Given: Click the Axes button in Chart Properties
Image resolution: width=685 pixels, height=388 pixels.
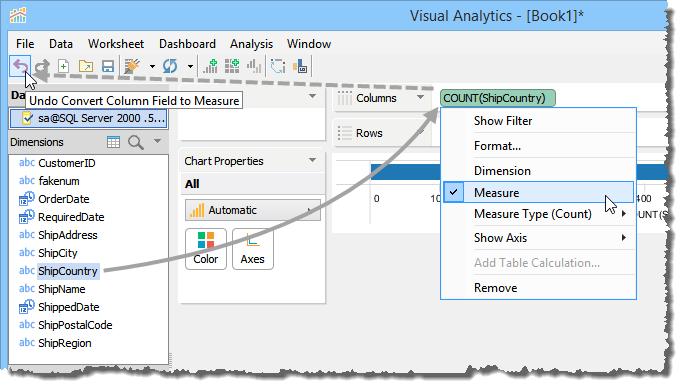Looking at the screenshot, I should click(253, 249).
